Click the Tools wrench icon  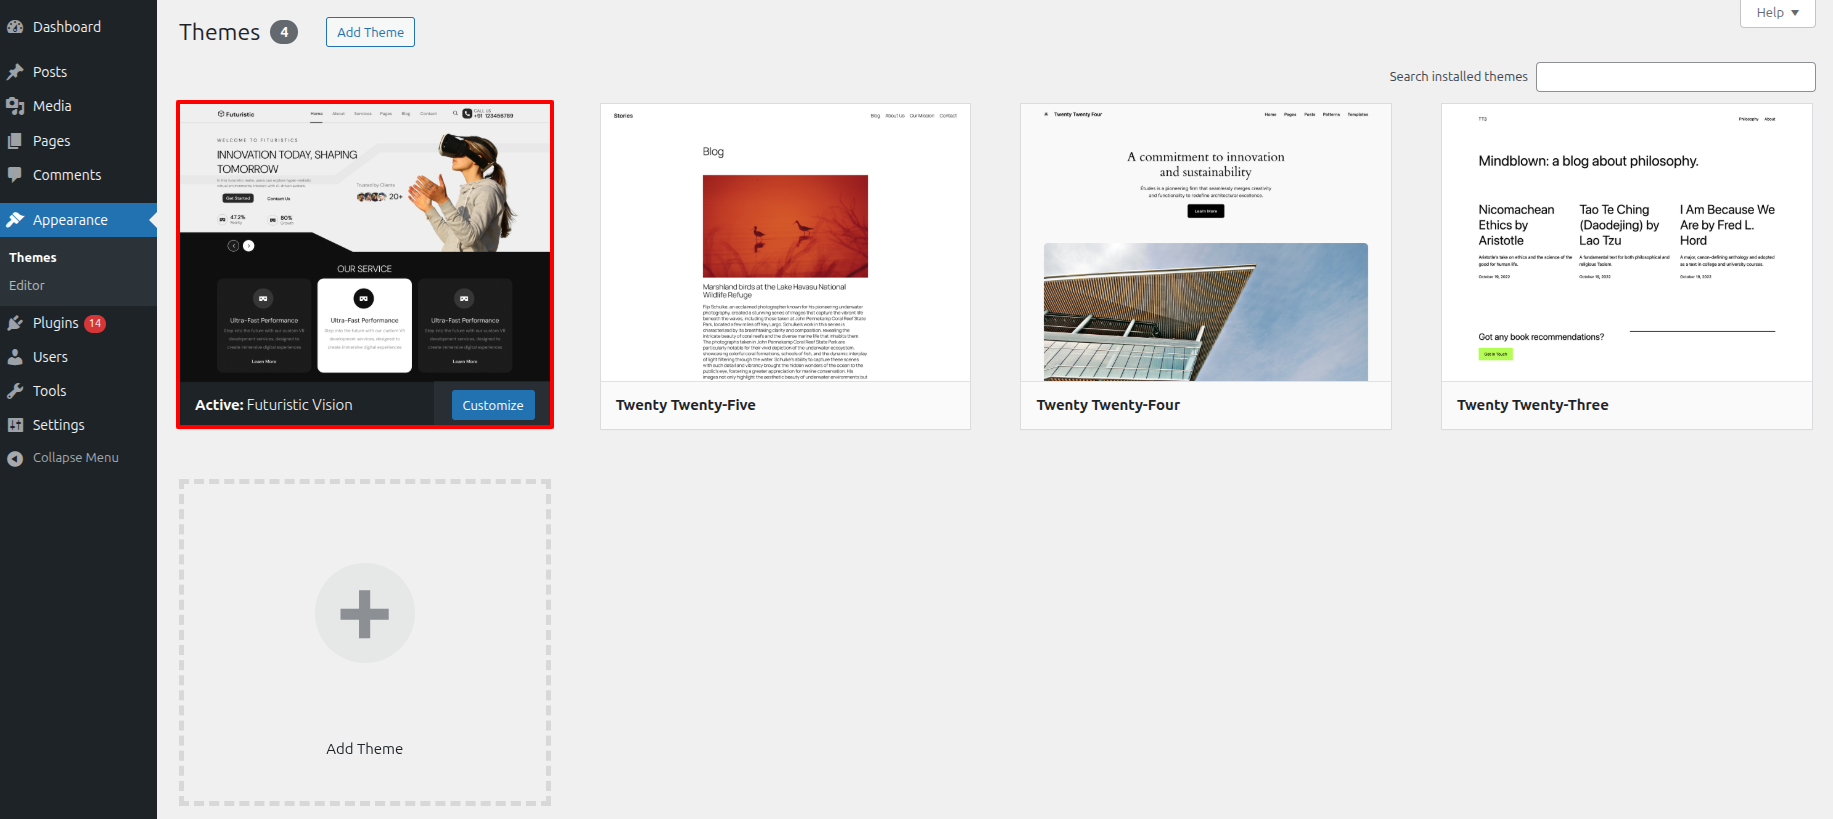15,391
